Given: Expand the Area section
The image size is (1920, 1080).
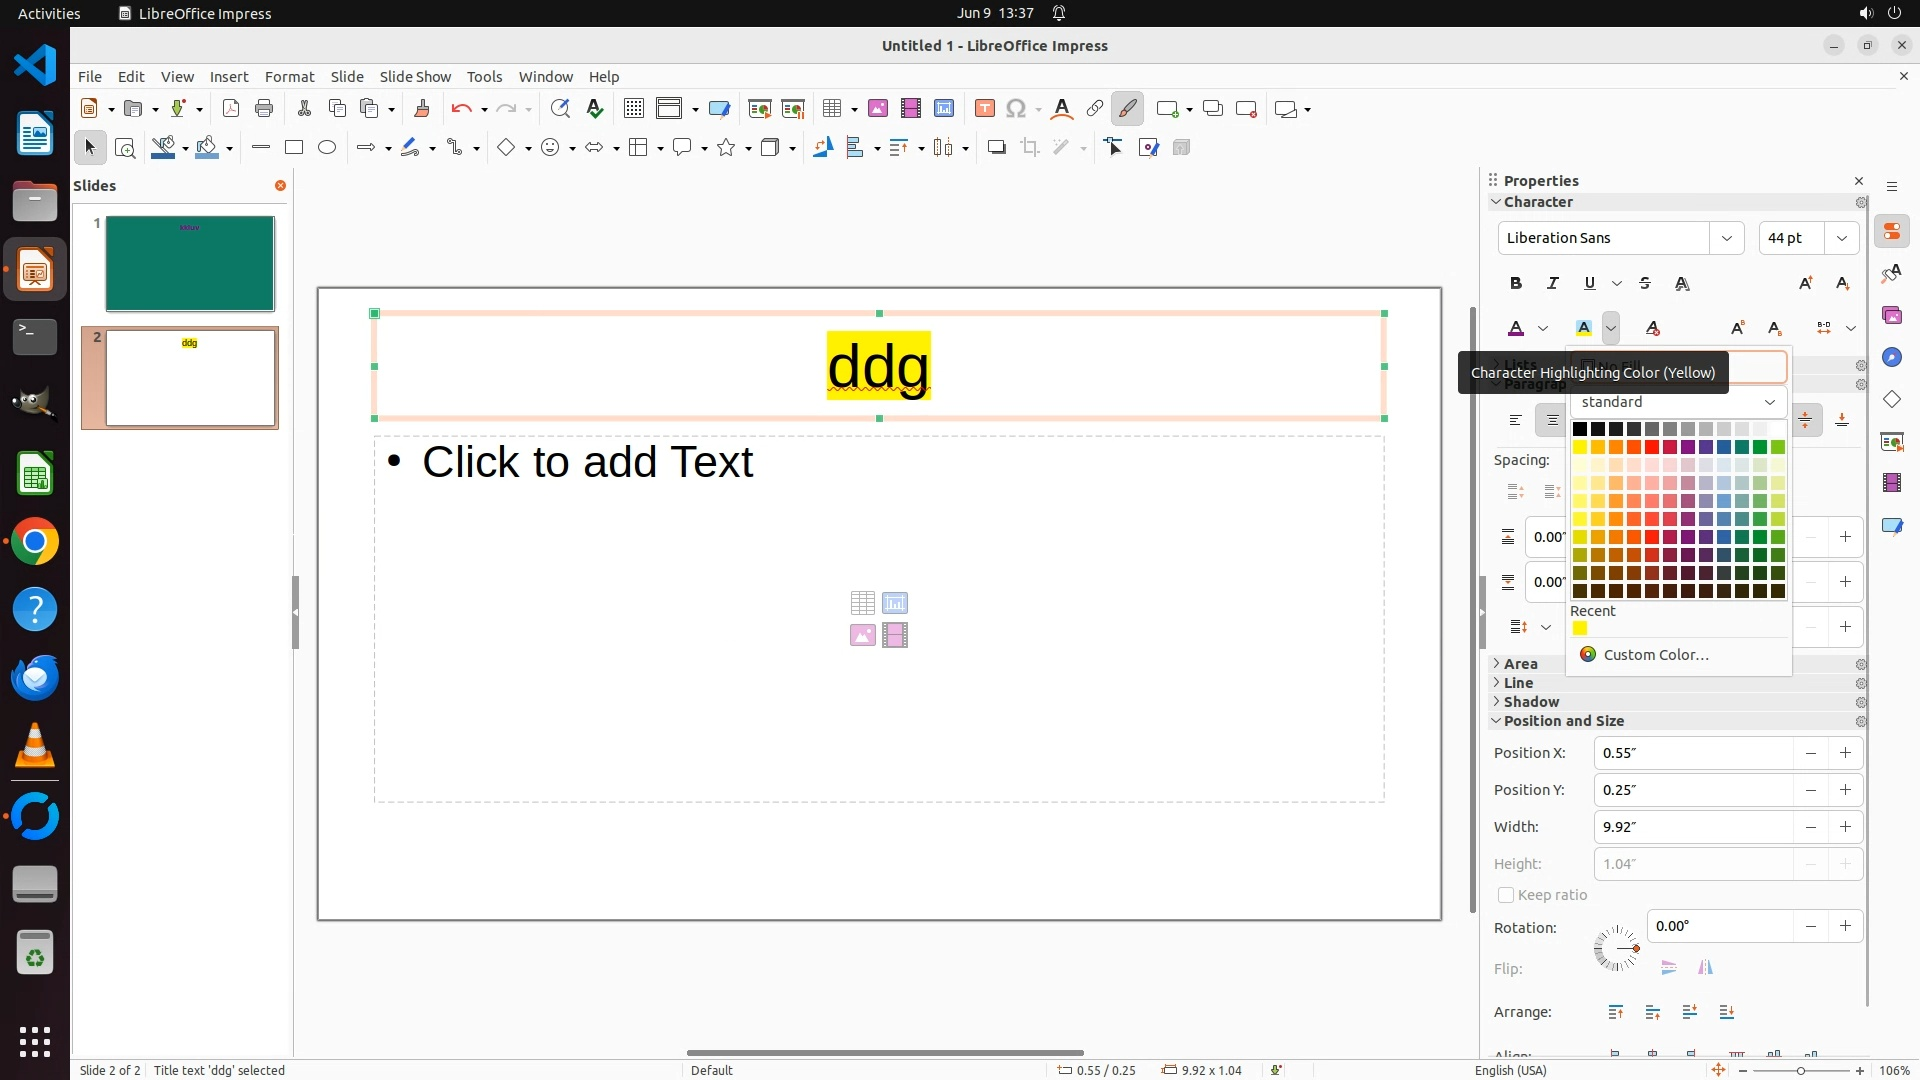Looking at the screenshot, I should pos(1520,664).
